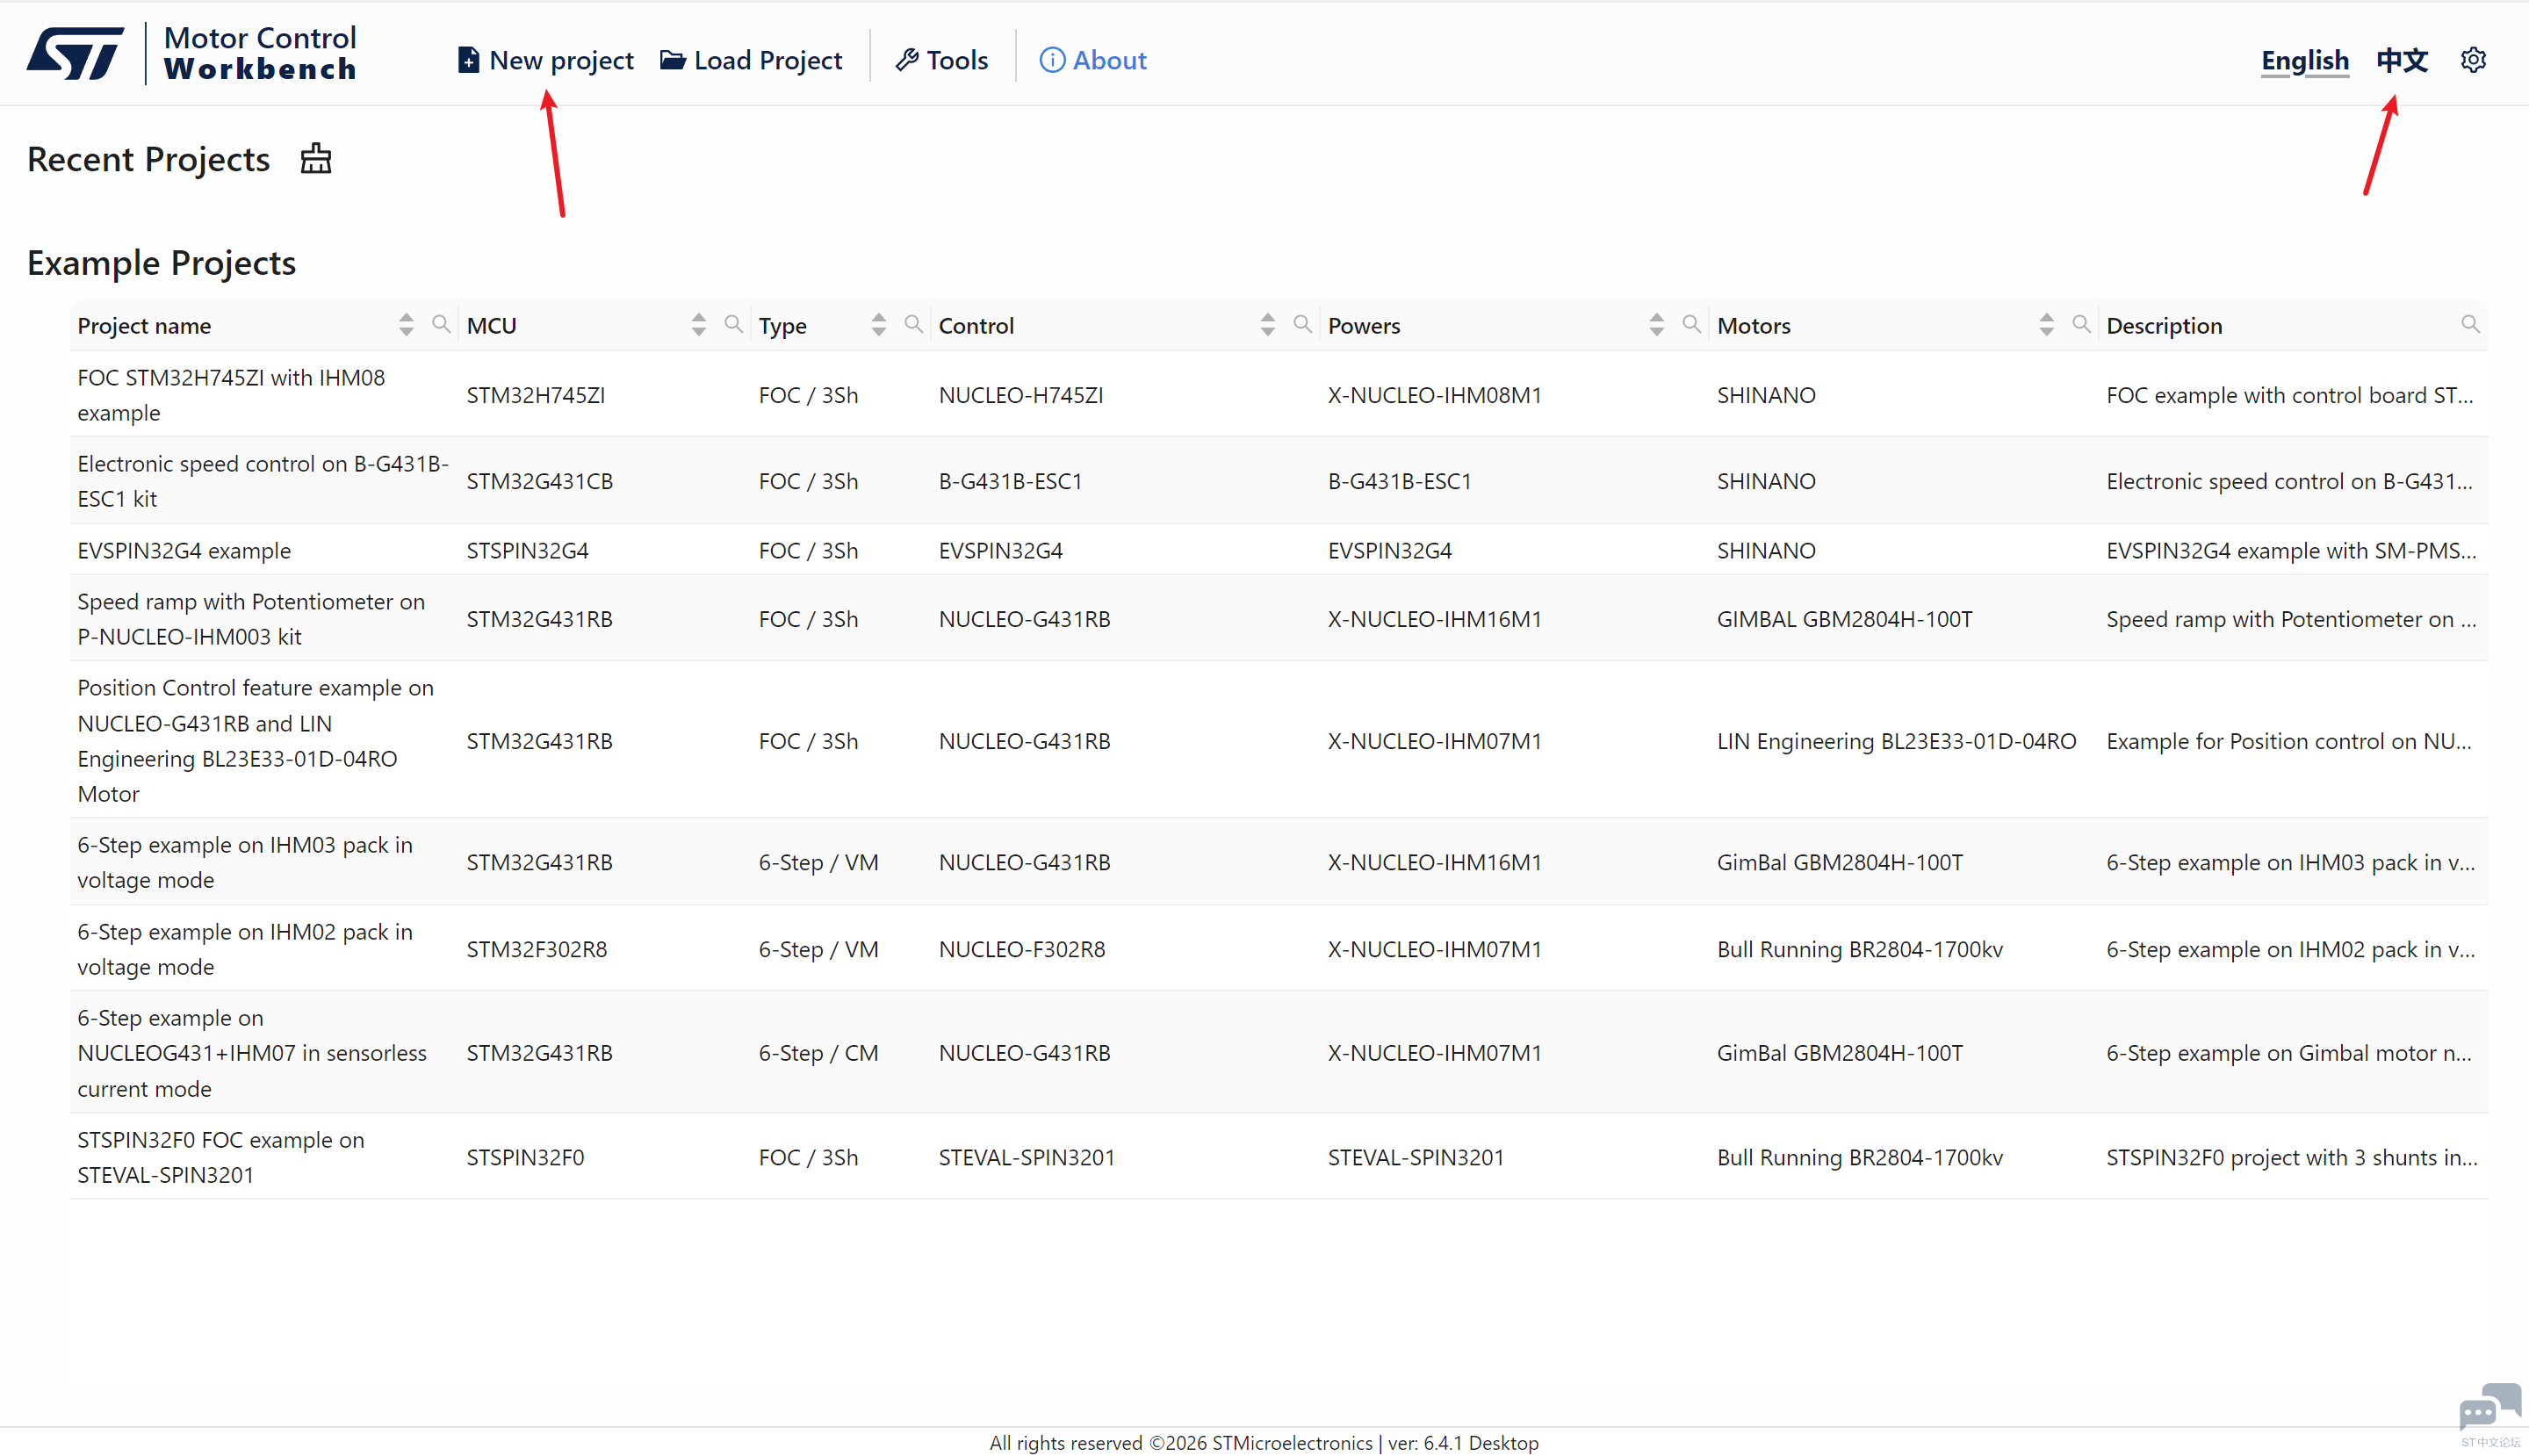Click the B-G431B-ESC1 Powers cell
The width and height of the screenshot is (2529, 1456).
(x=1400, y=481)
